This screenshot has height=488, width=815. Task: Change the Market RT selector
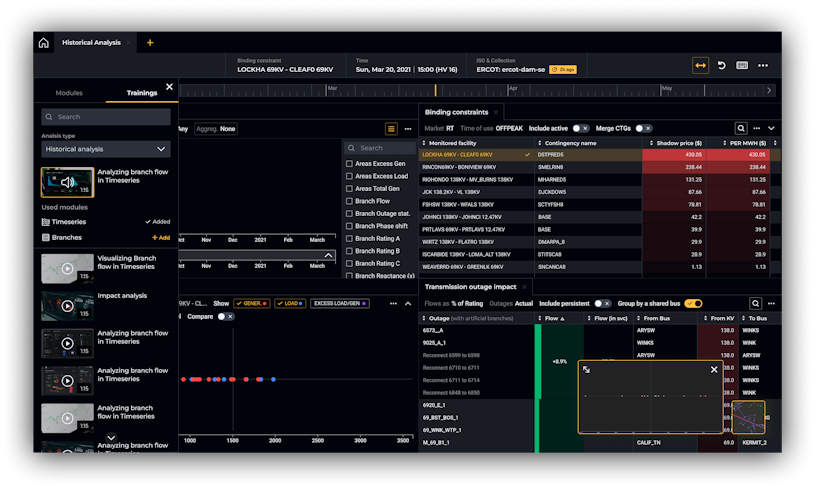[439, 128]
